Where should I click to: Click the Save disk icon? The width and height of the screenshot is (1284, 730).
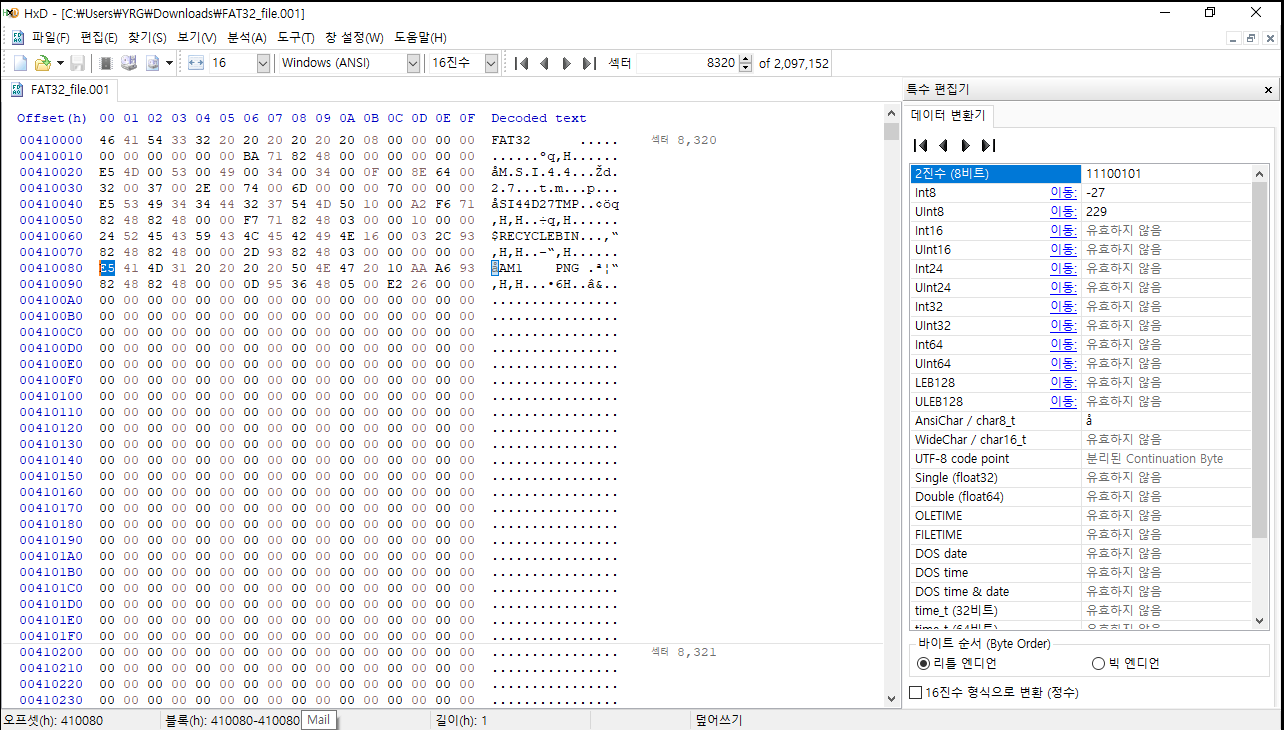click(77, 63)
